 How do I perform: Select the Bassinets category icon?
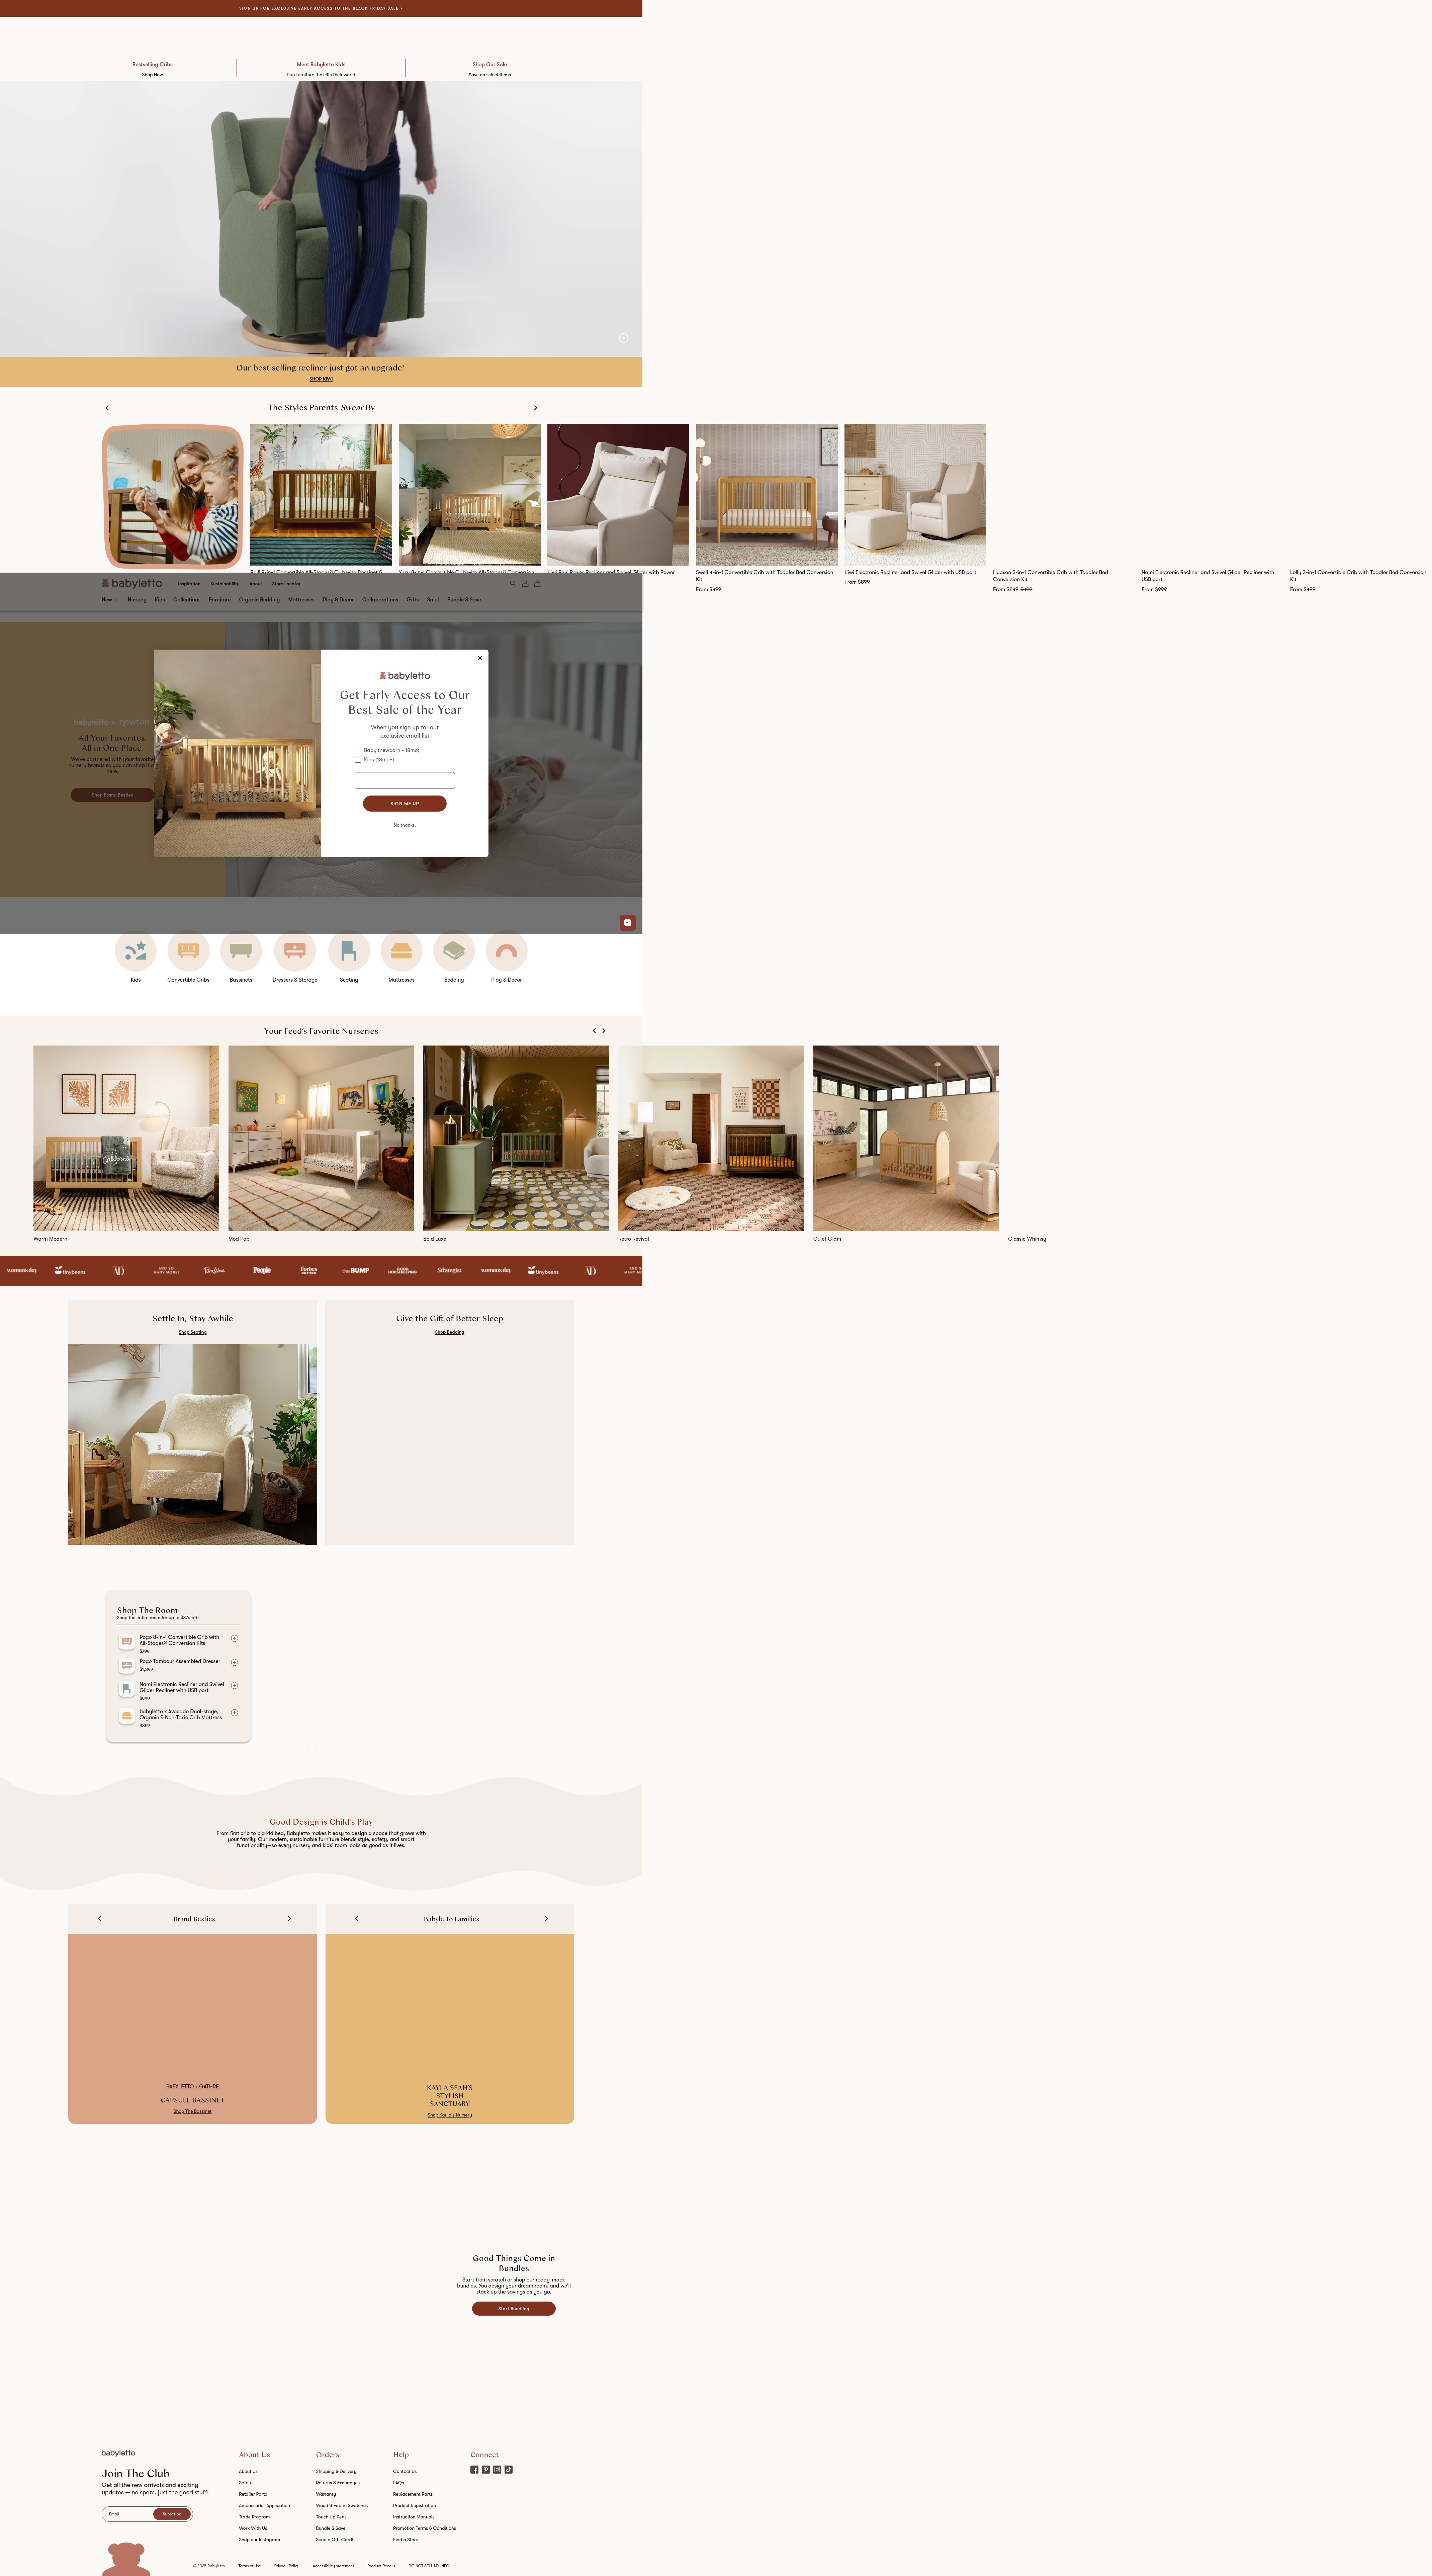(241, 951)
